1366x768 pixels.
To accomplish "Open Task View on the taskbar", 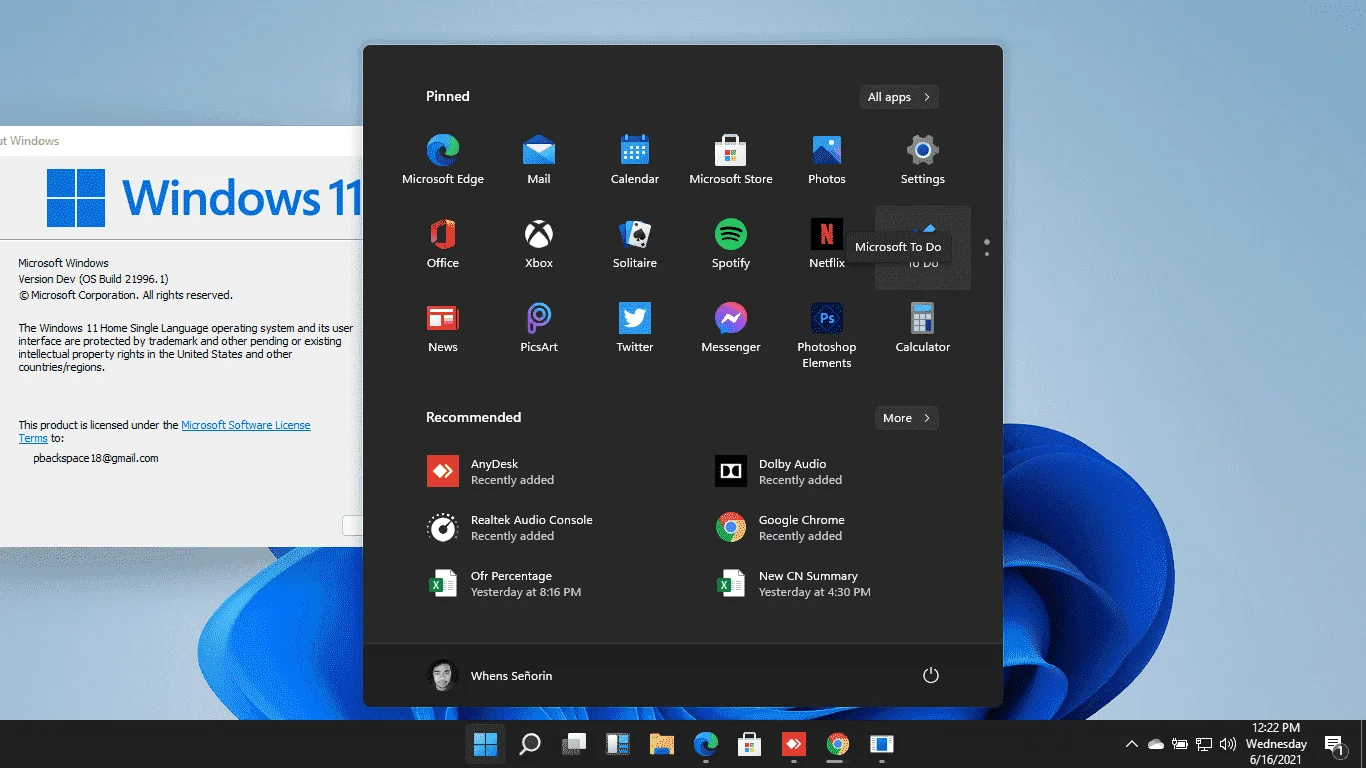I will coord(574,744).
